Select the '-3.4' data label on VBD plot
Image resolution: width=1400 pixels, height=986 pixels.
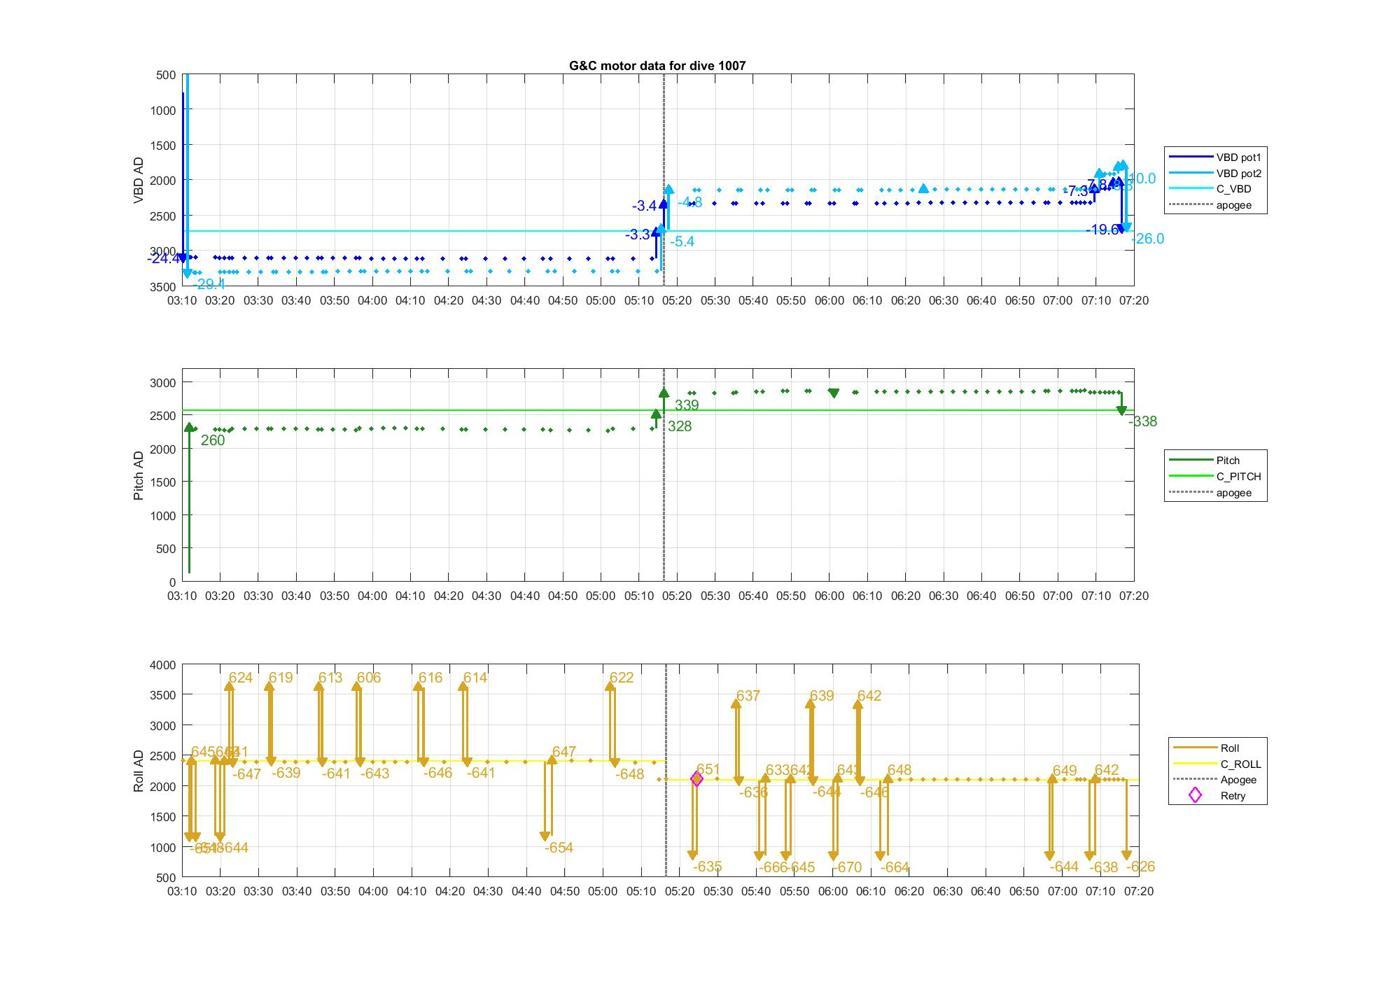[644, 206]
